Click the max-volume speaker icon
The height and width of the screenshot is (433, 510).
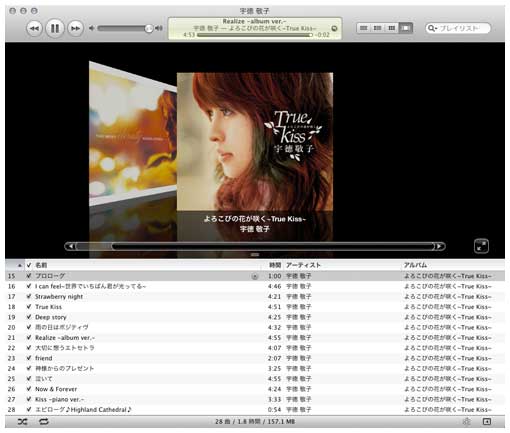[159, 28]
